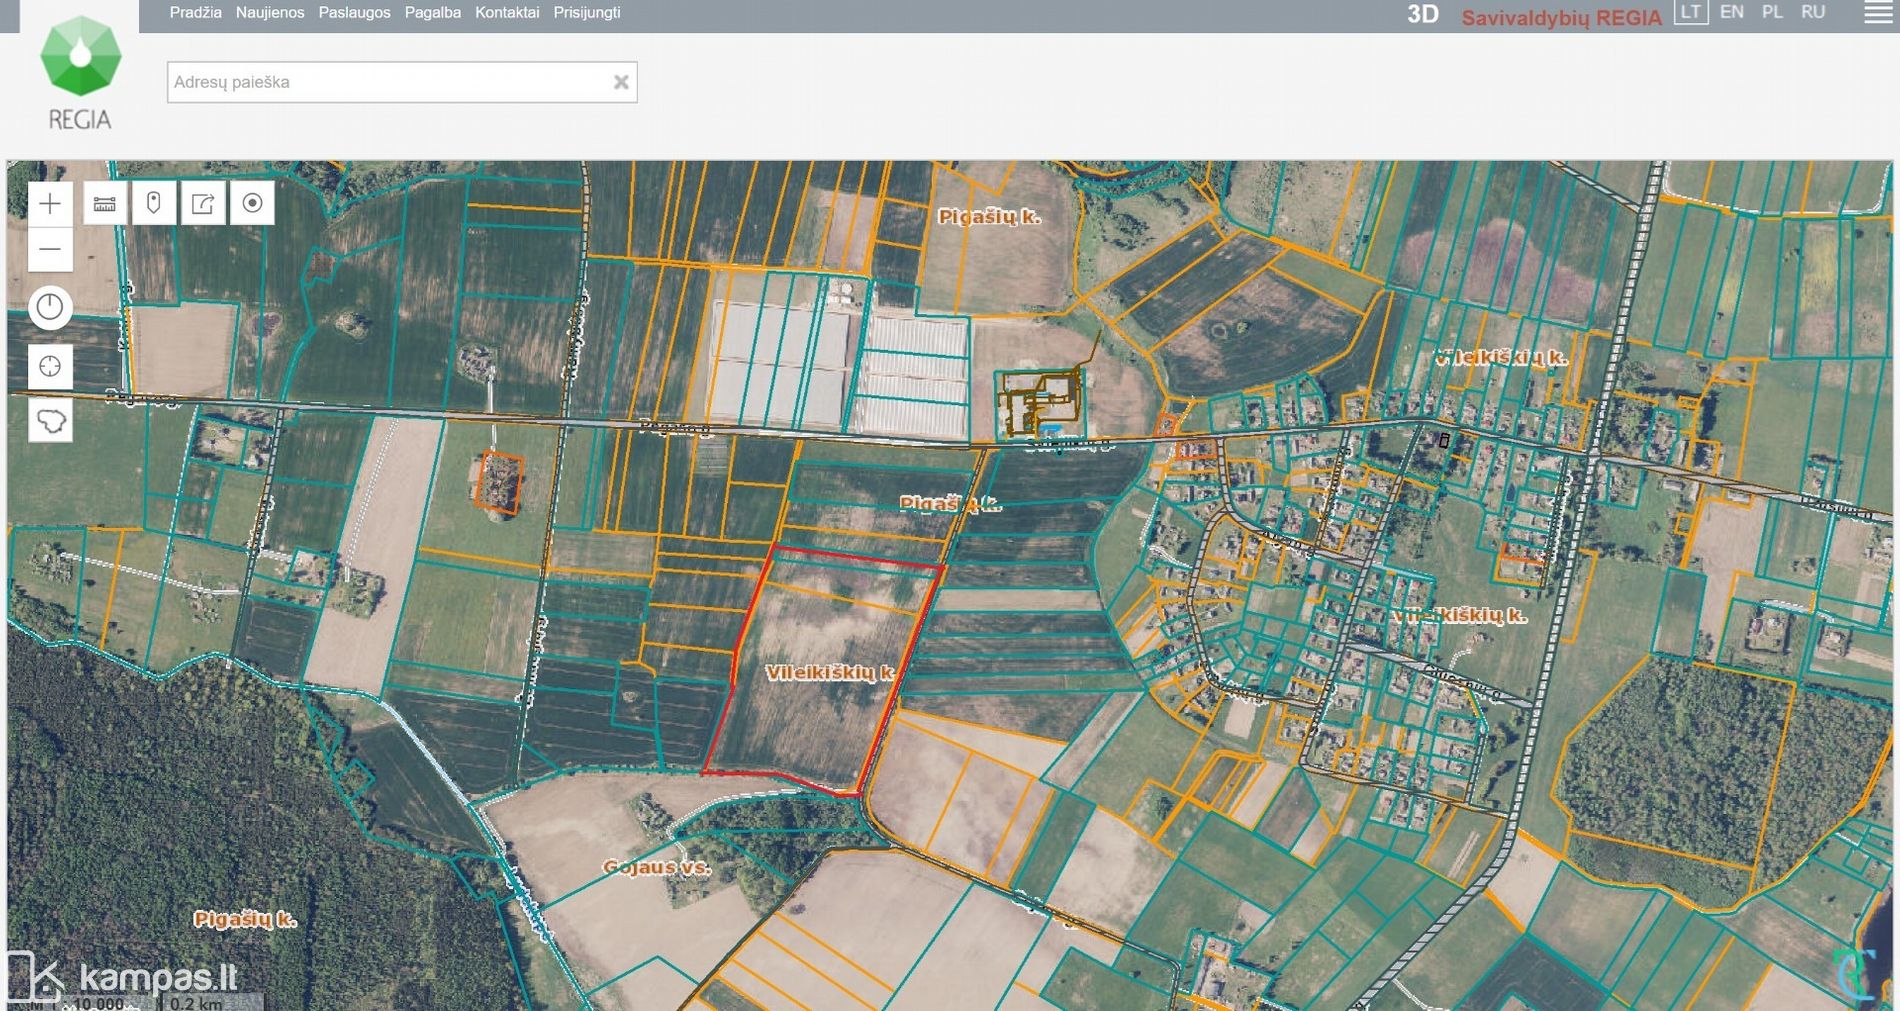Open the Pradžia menu item
Viewport: 1900px width, 1011px height.
(195, 13)
